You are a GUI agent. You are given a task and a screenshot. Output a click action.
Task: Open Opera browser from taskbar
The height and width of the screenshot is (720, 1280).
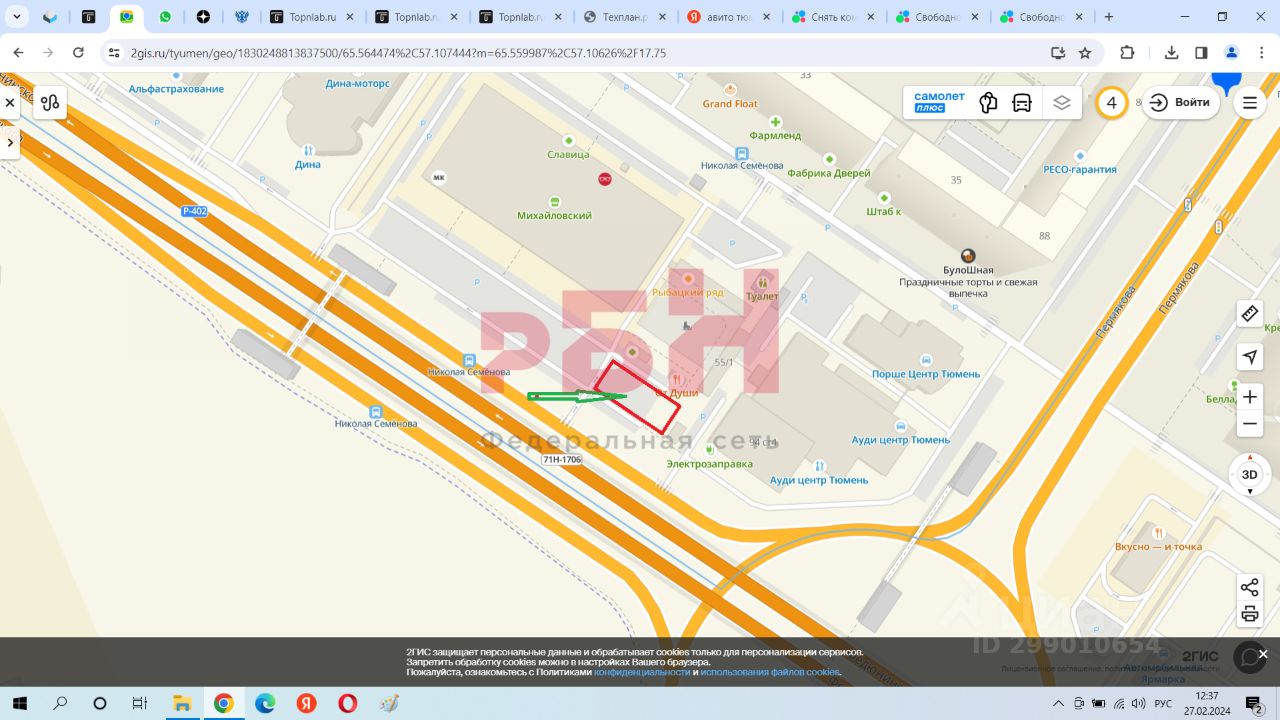click(x=347, y=703)
